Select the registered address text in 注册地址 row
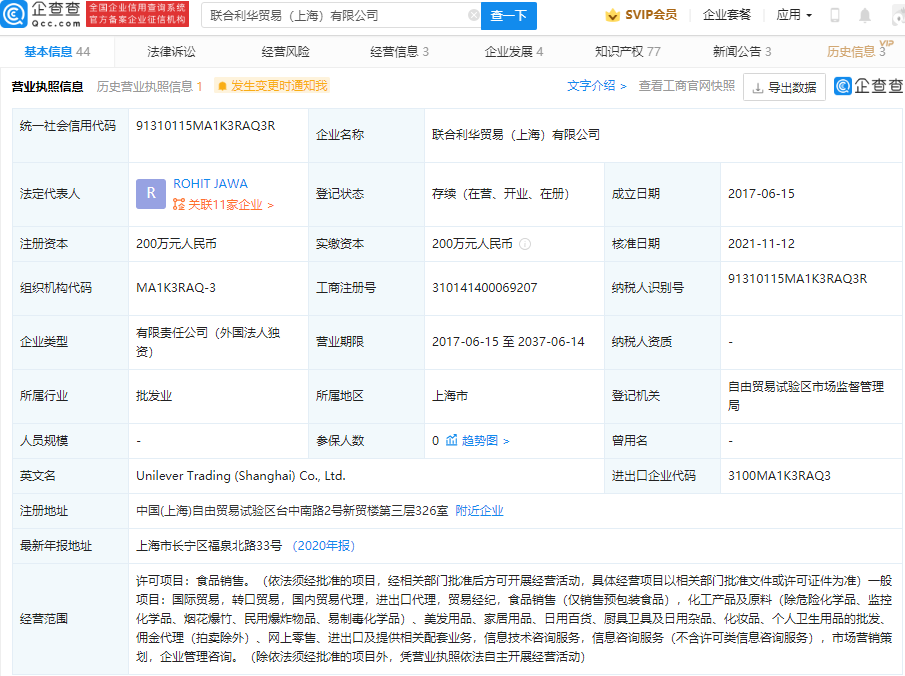Image resolution: width=905 pixels, height=676 pixels. point(292,510)
